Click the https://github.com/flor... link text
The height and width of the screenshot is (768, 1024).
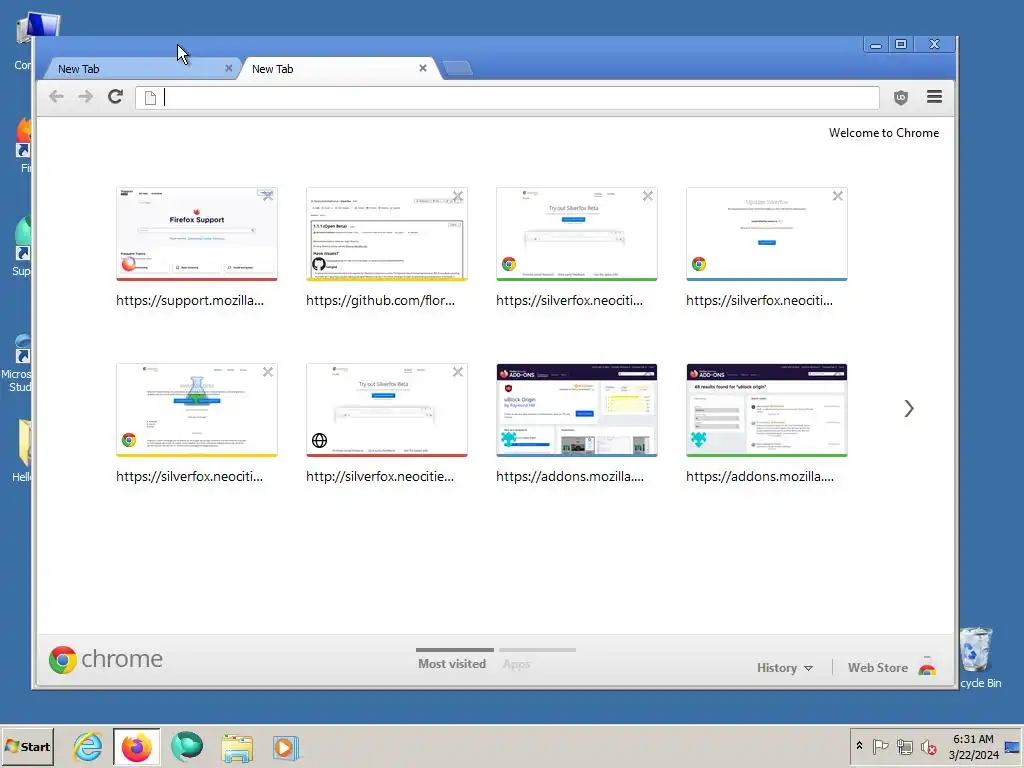(381, 300)
